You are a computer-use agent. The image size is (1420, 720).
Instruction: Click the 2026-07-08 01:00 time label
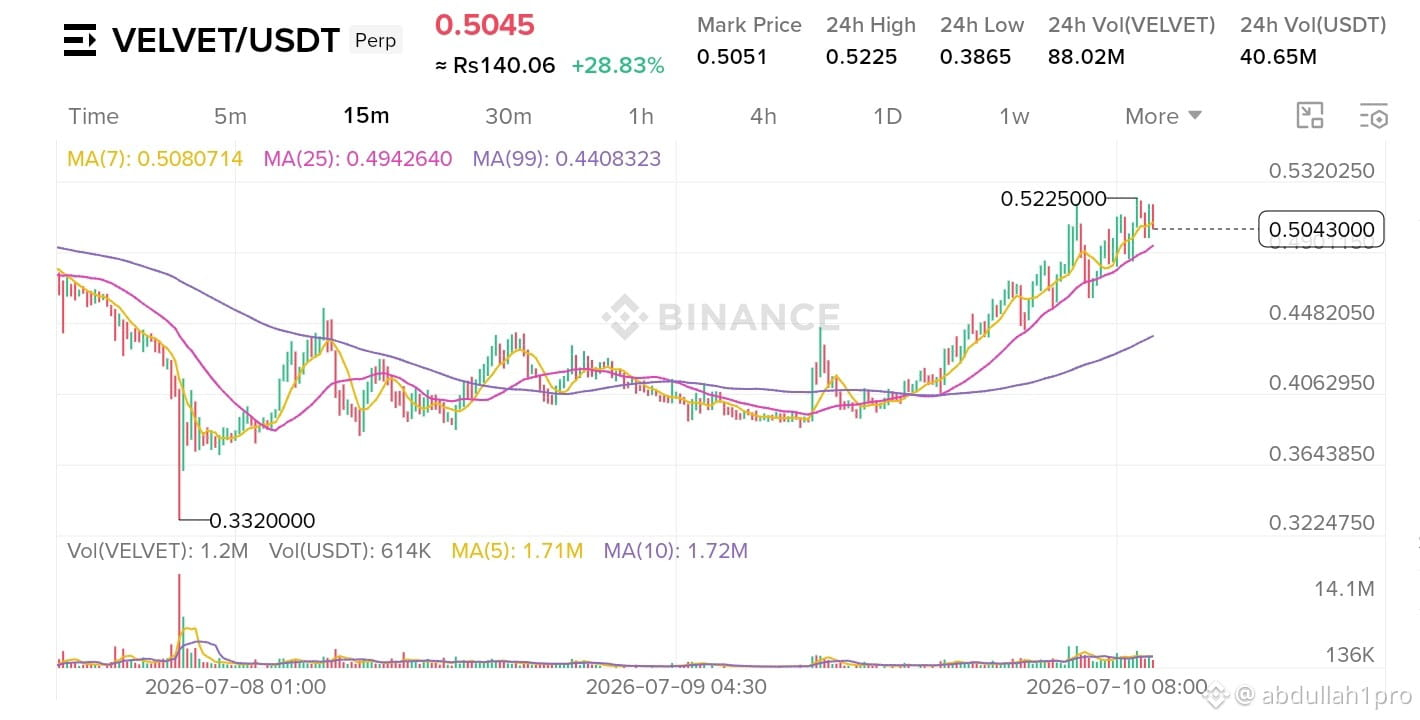click(x=235, y=687)
